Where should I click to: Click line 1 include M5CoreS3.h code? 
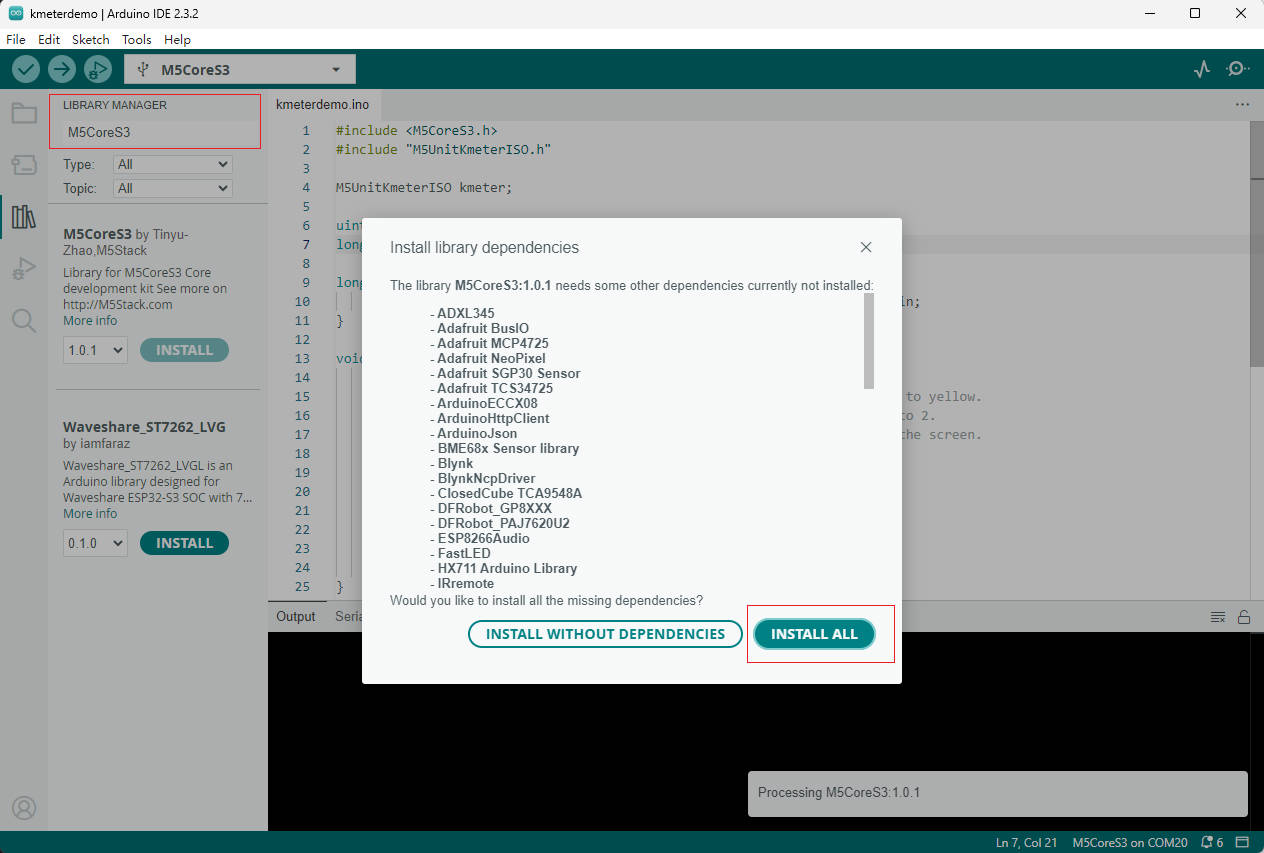click(416, 130)
